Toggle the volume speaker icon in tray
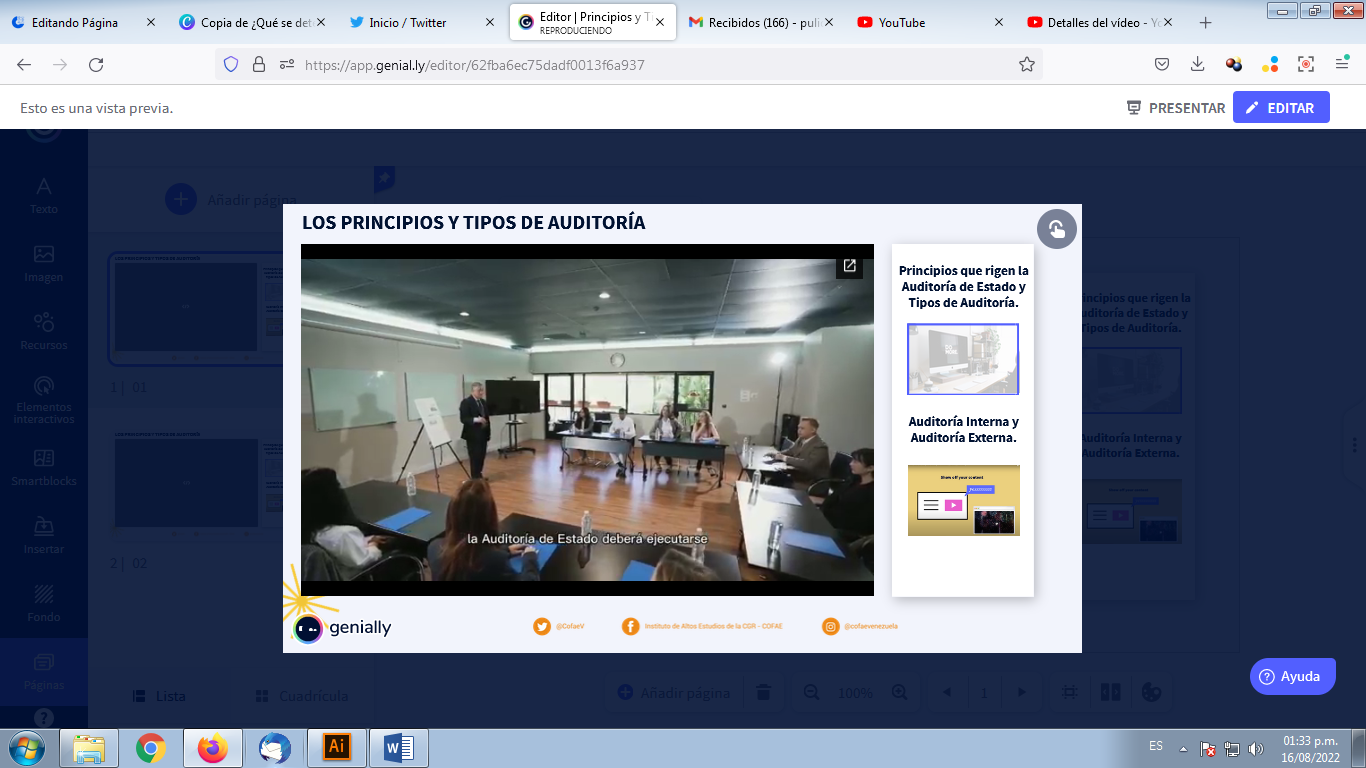The width and height of the screenshot is (1366, 768). pyautogui.click(x=1256, y=748)
